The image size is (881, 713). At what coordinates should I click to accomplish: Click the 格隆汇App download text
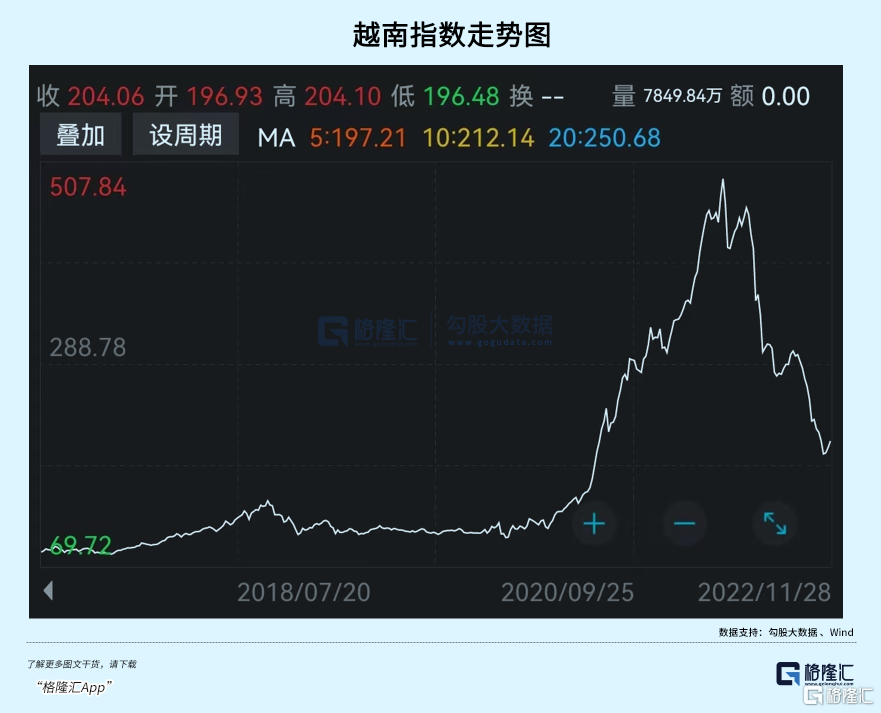click(74, 687)
